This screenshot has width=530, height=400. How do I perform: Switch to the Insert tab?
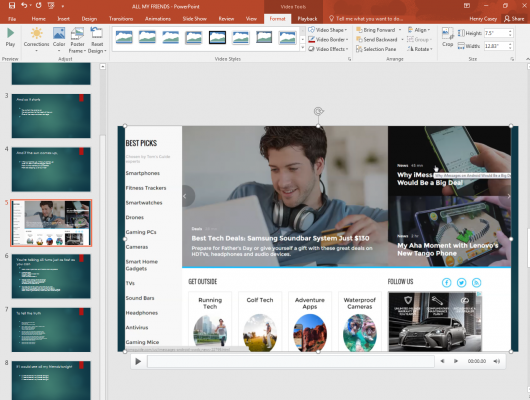[63, 19]
